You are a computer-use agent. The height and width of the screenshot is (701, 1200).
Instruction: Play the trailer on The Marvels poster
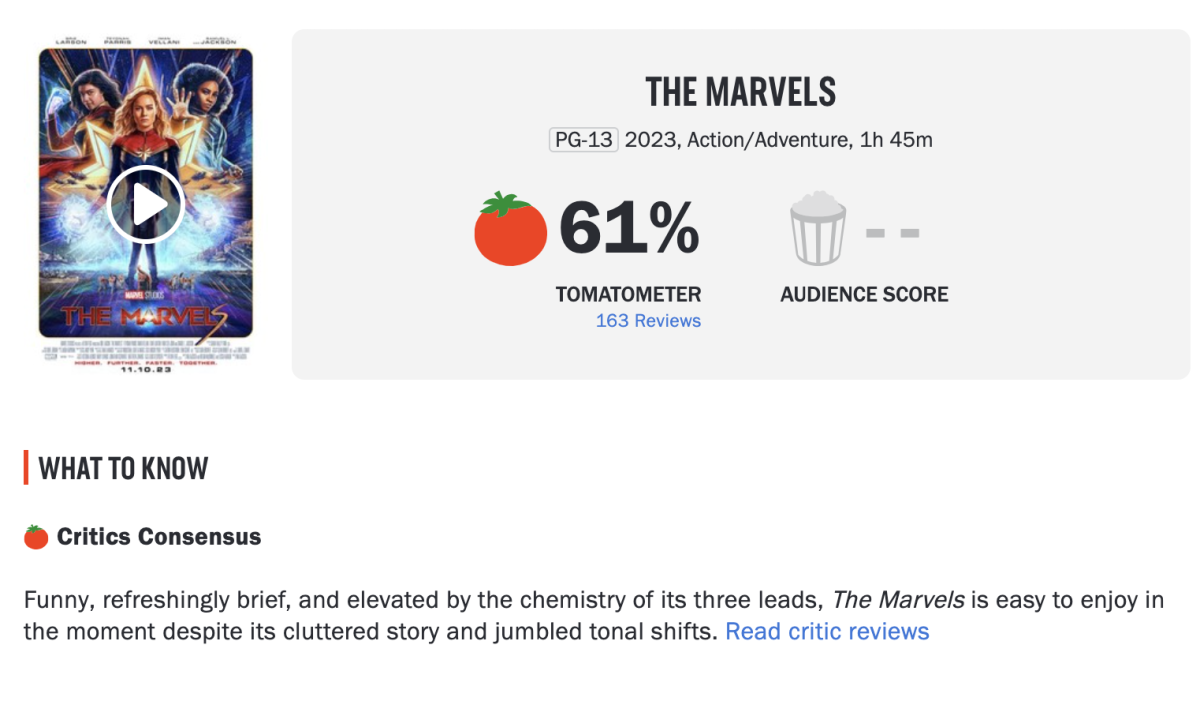tap(145, 205)
